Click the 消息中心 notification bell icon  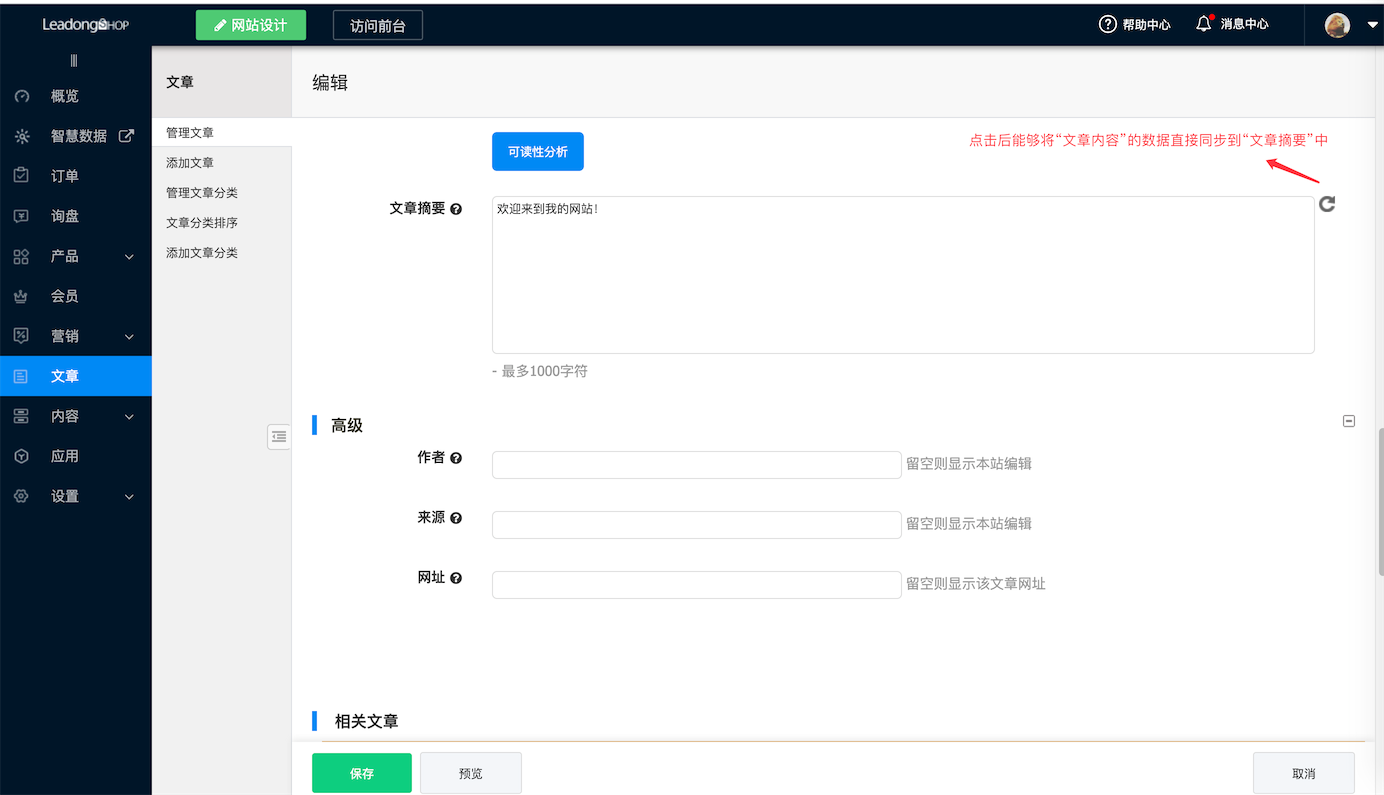tap(1202, 22)
